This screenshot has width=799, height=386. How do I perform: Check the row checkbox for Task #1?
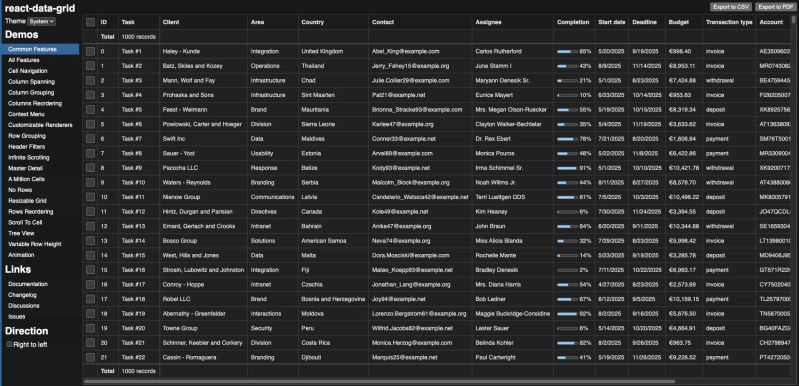tap(90, 51)
